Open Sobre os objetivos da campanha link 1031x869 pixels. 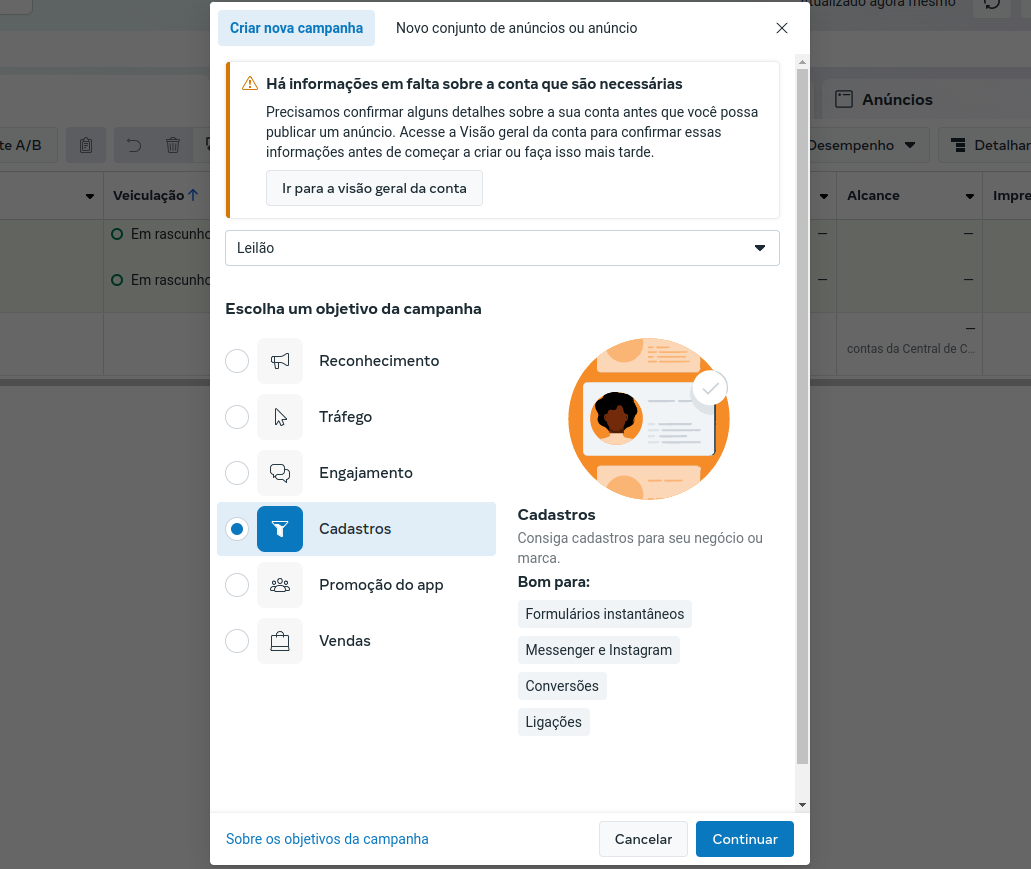pyautogui.click(x=327, y=839)
